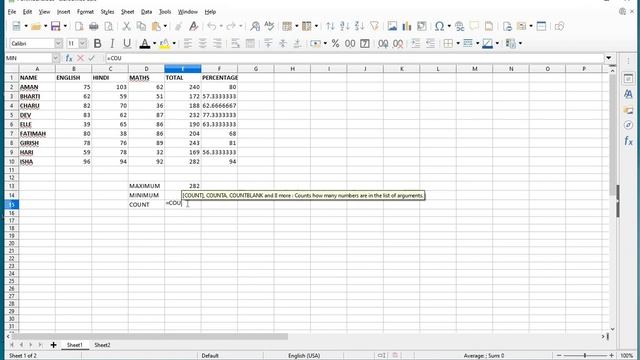640x360 pixels.
Task: Toggle Underline formatting
Action: click(127, 44)
